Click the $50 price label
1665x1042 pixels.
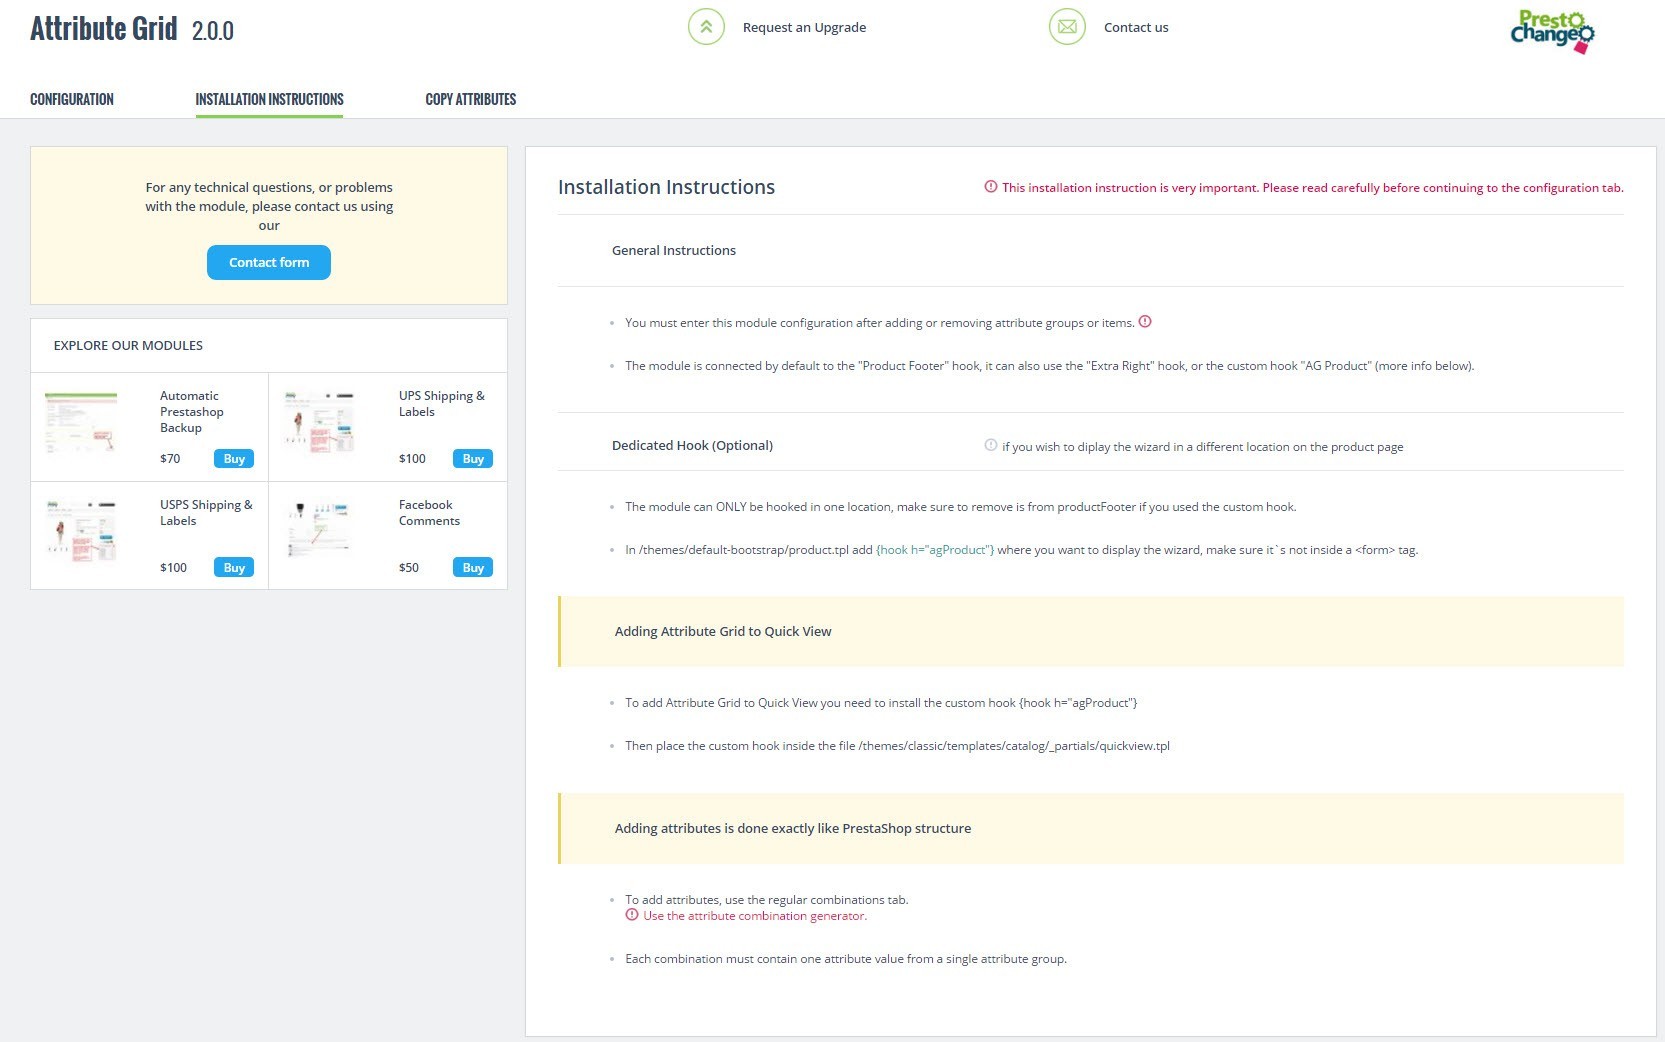[x=409, y=568]
